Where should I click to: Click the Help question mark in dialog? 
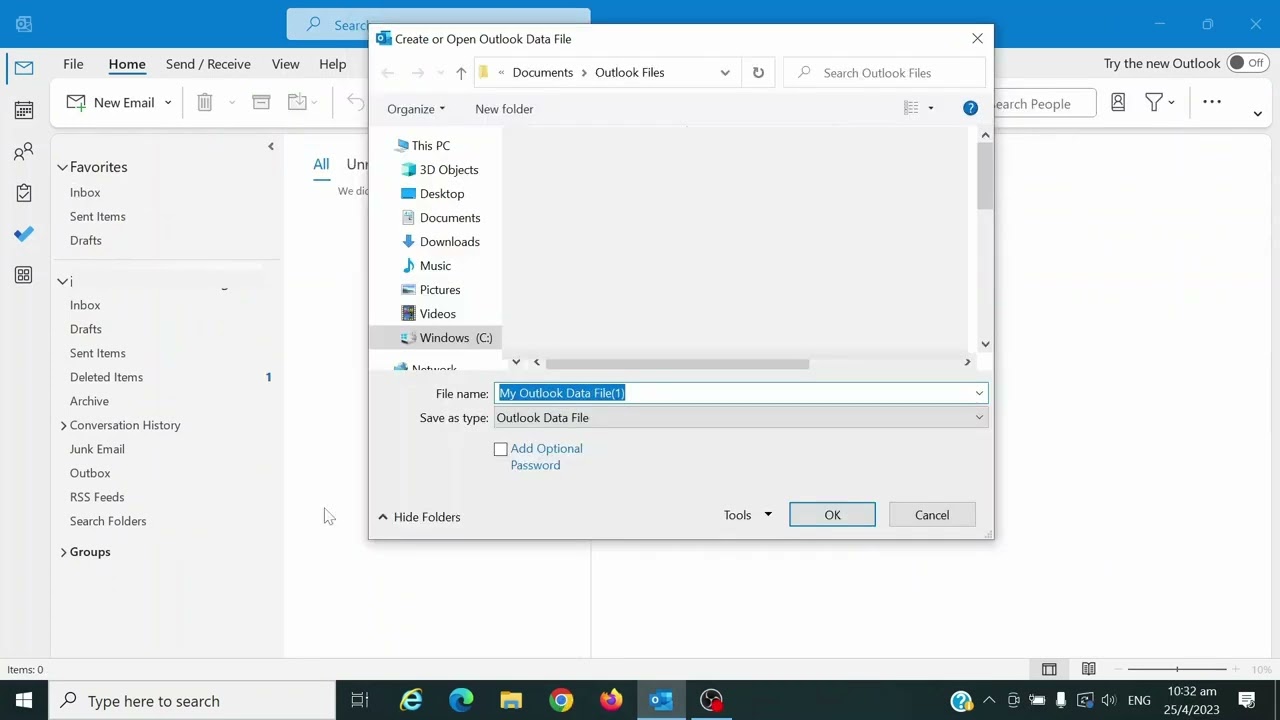click(970, 108)
